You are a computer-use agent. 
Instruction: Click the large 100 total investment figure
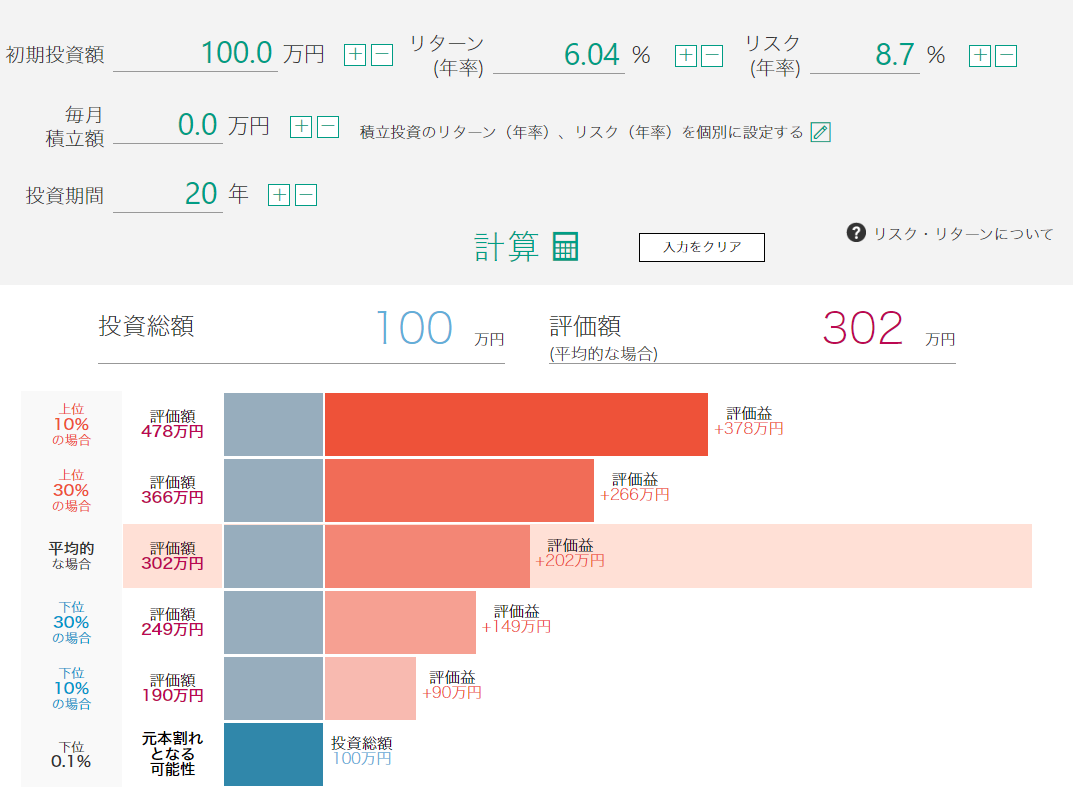click(x=414, y=328)
